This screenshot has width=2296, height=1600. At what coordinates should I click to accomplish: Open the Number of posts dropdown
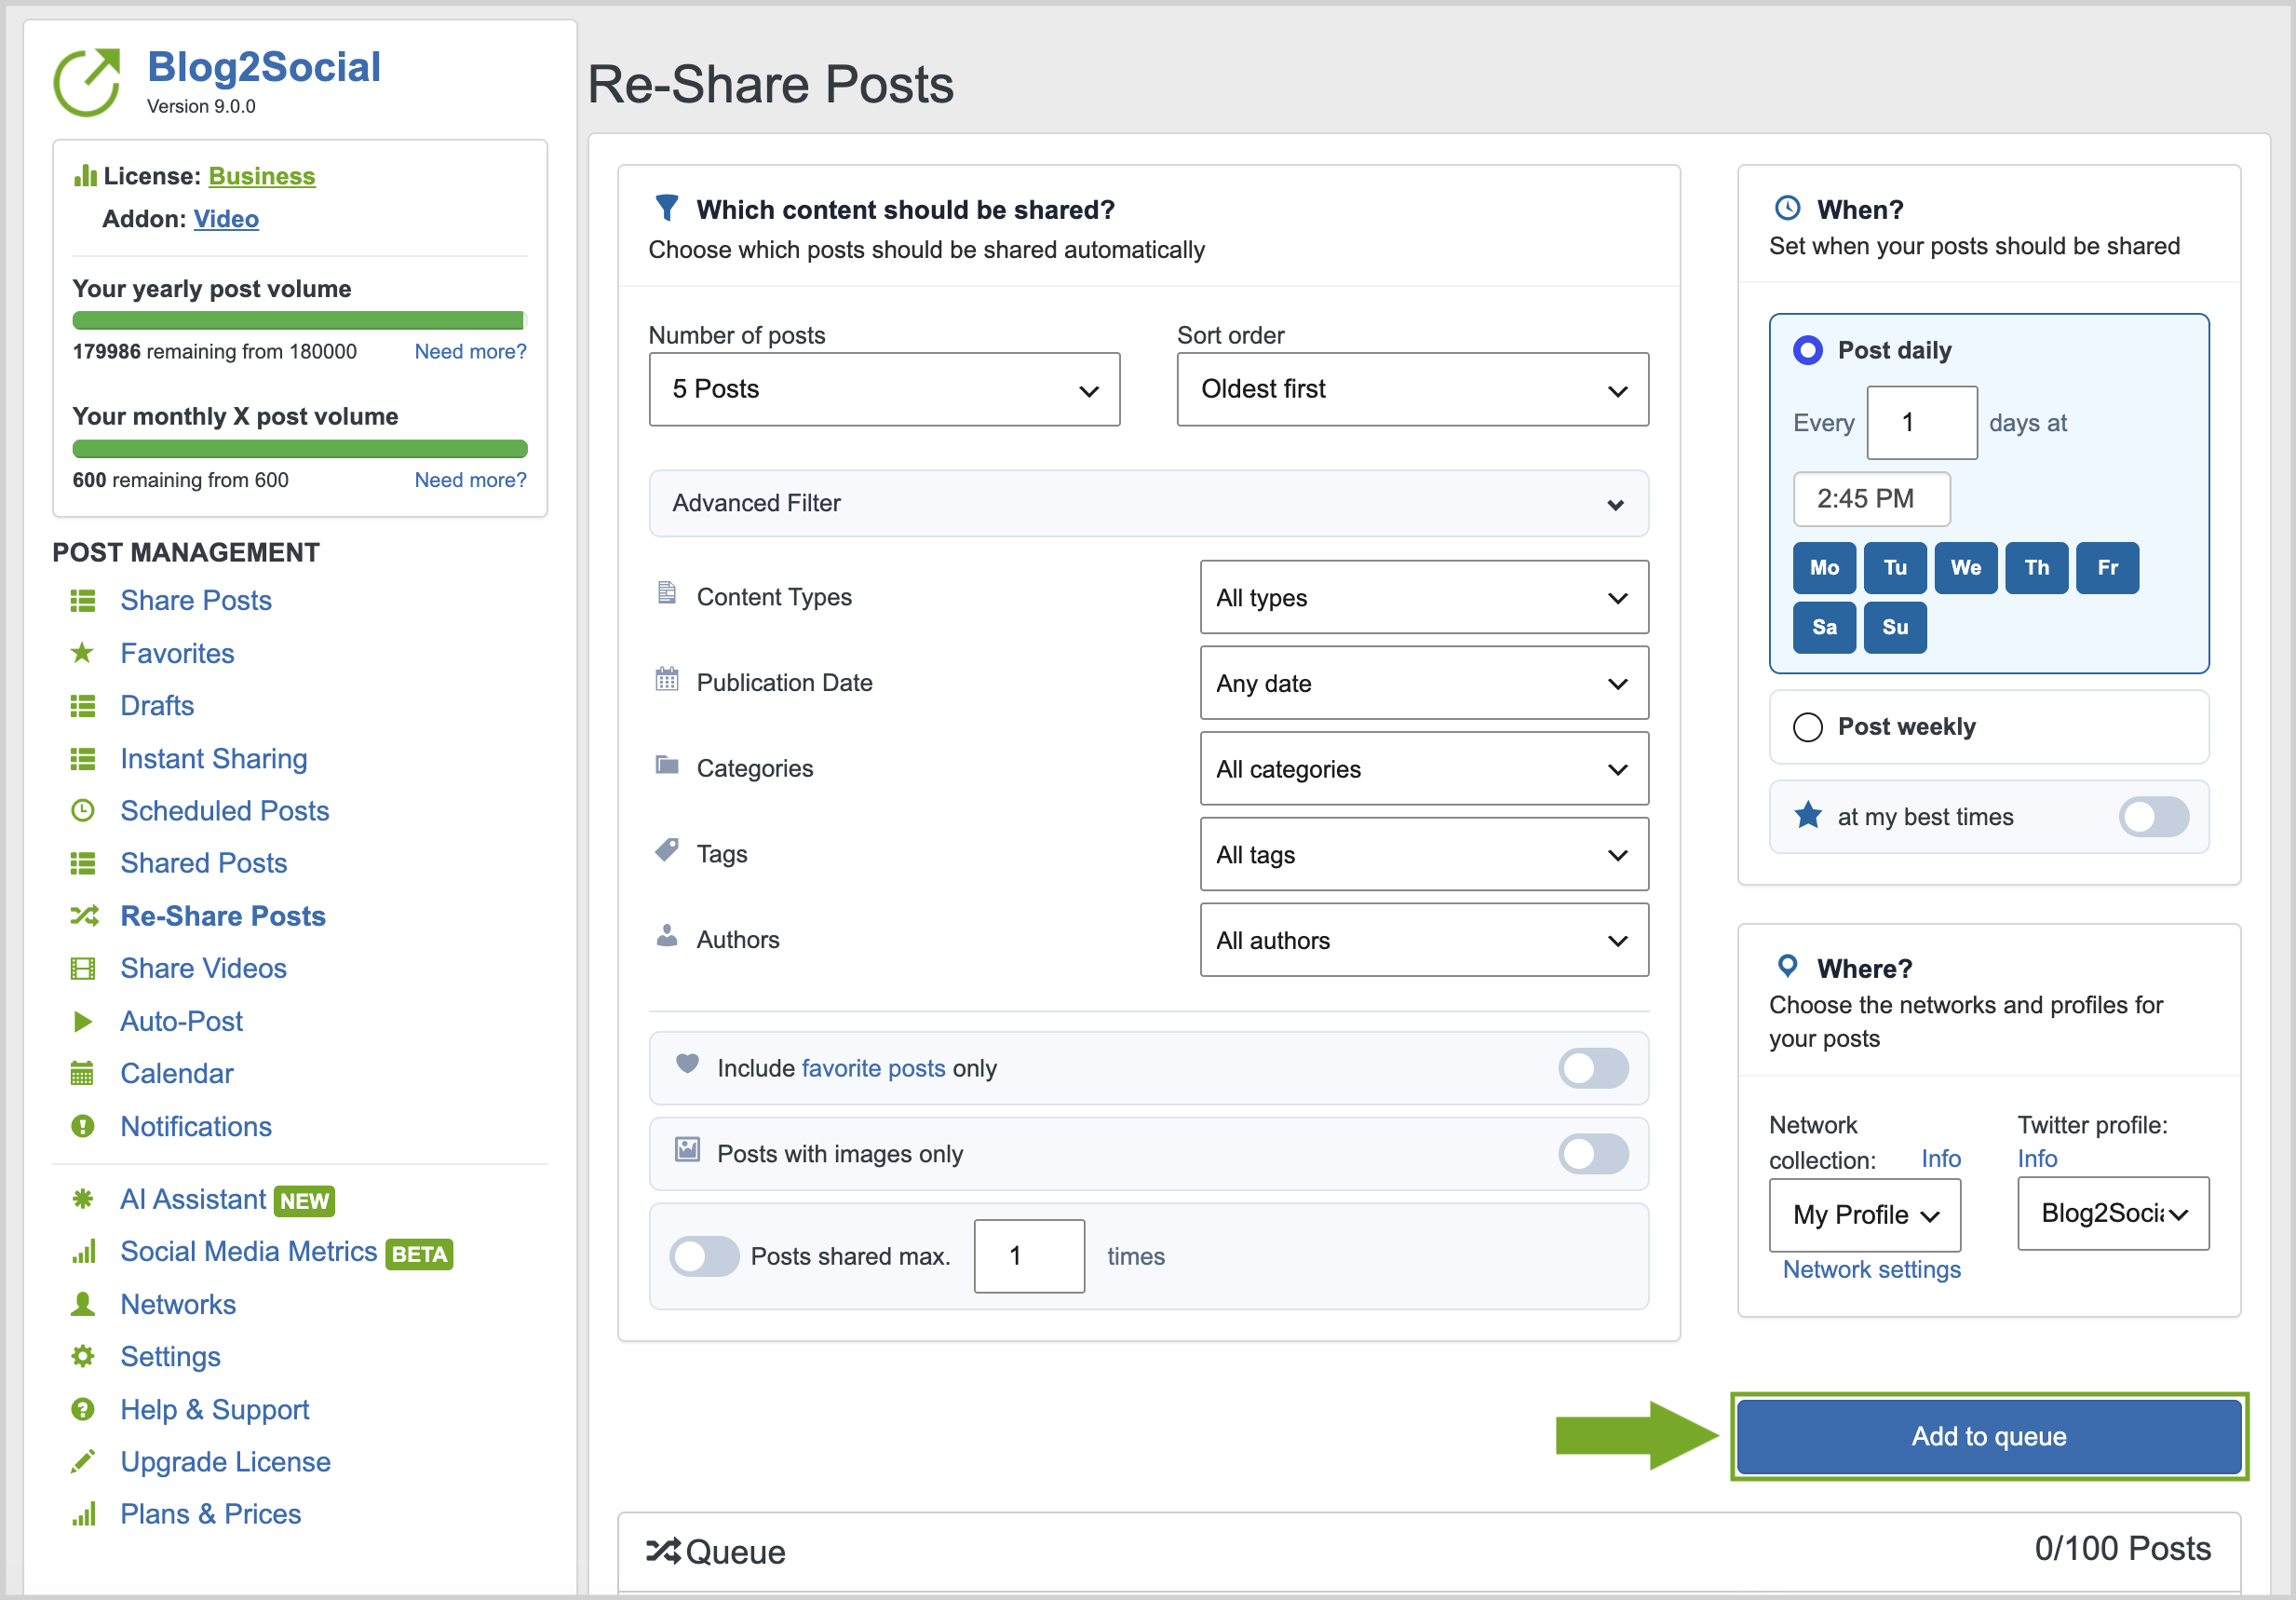tap(885, 389)
